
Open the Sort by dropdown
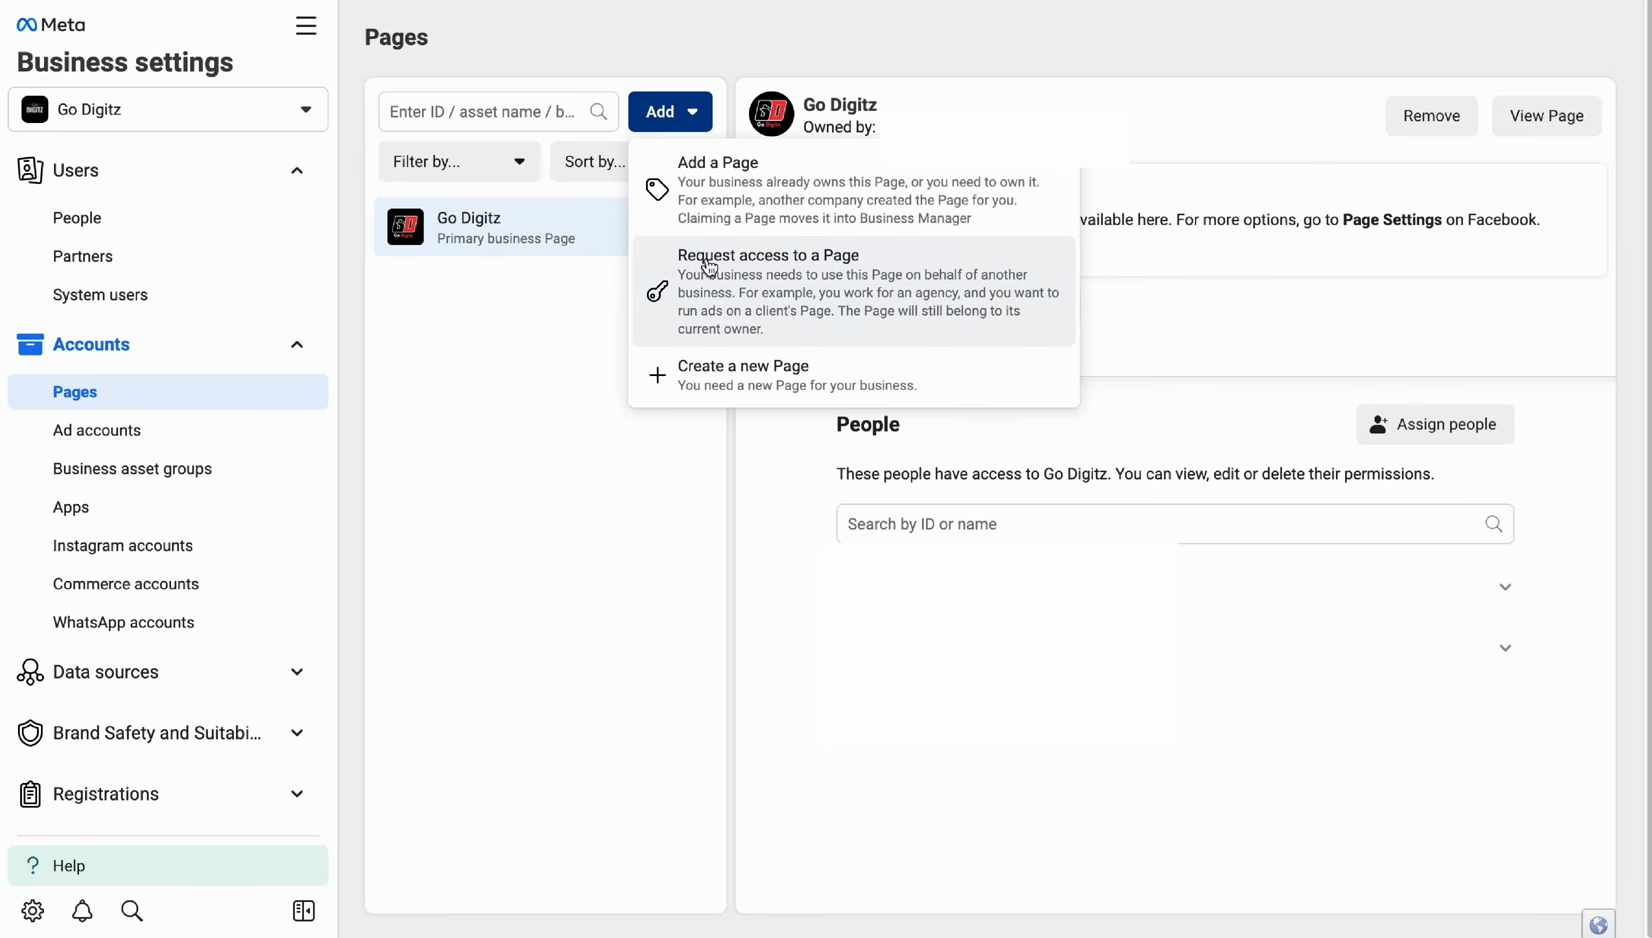[x=590, y=162]
